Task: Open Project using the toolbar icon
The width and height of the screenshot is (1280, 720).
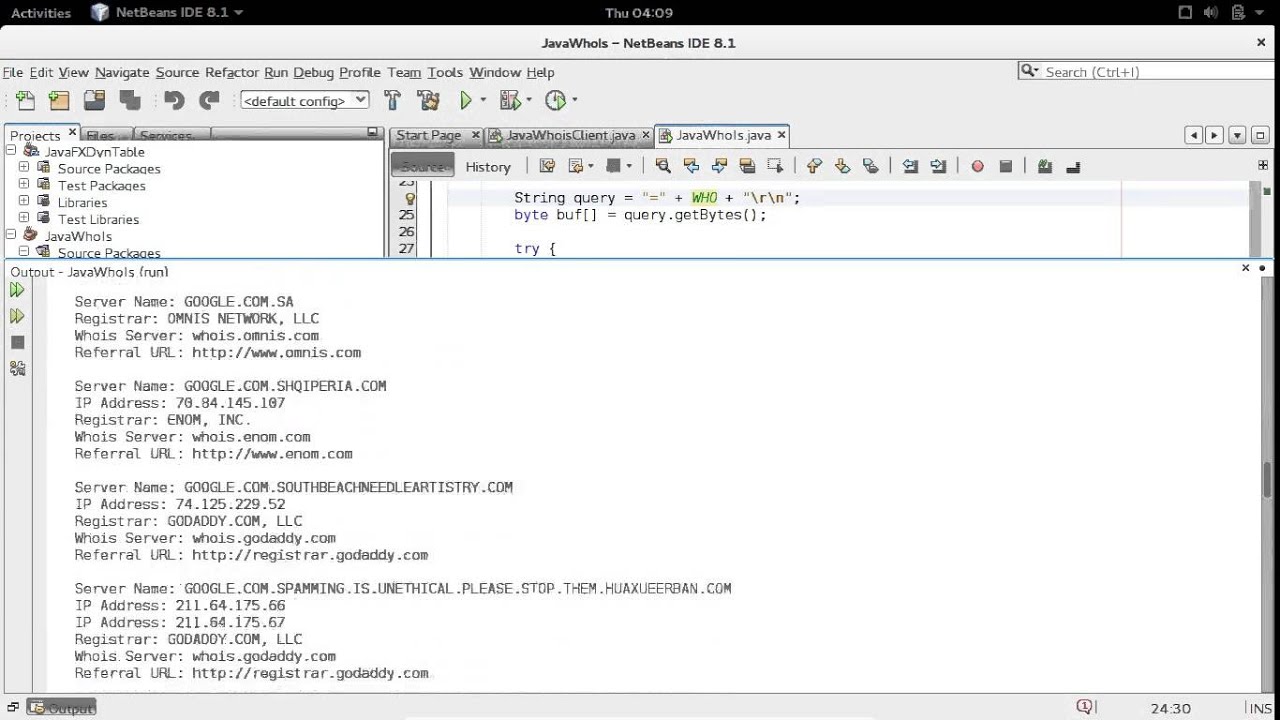Action: click(x=94, y=100)
